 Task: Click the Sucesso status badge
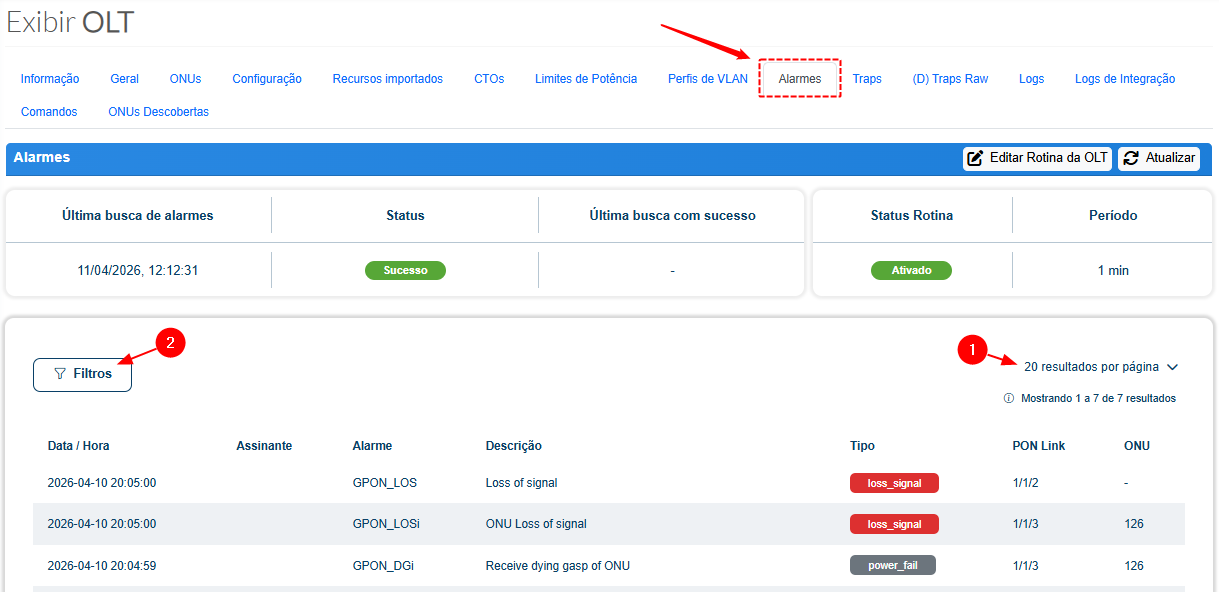point(405,270)
